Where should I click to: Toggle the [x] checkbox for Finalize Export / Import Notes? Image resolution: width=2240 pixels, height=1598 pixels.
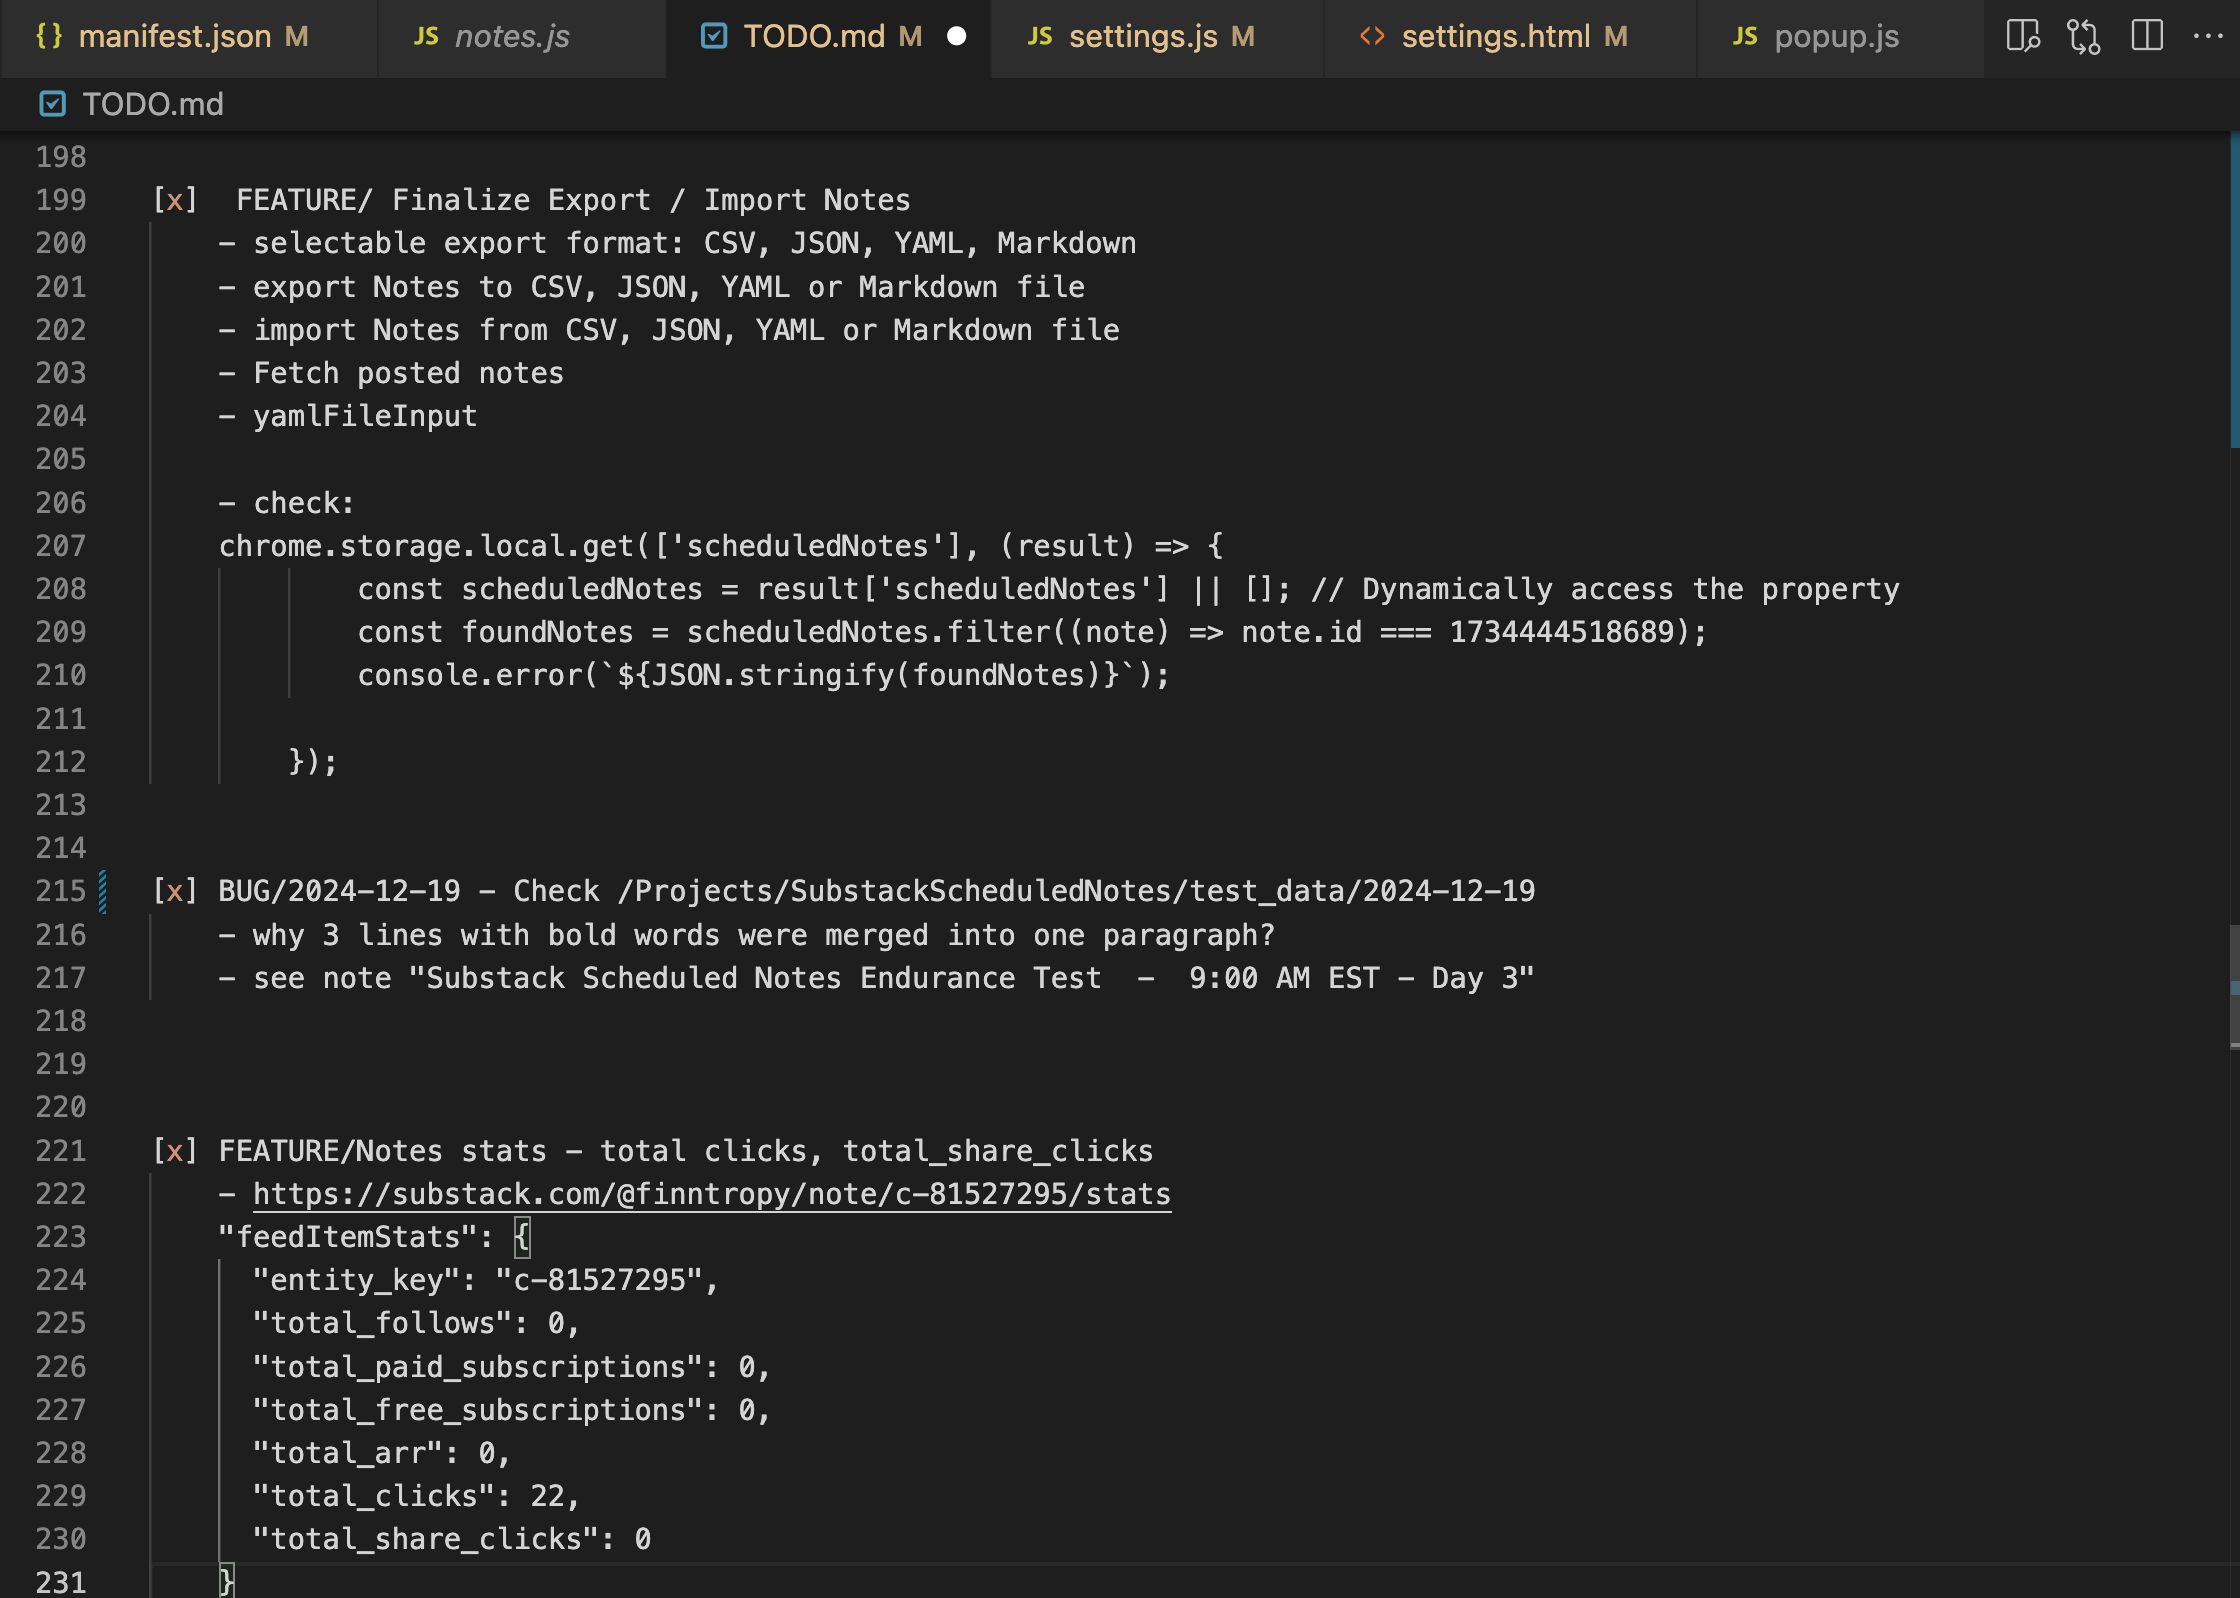(x=175, y=200)
